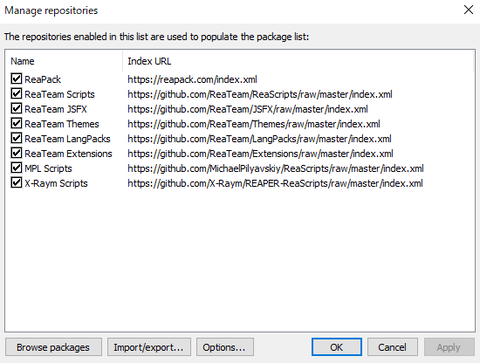Close the Manage repositories dialog

468,10
